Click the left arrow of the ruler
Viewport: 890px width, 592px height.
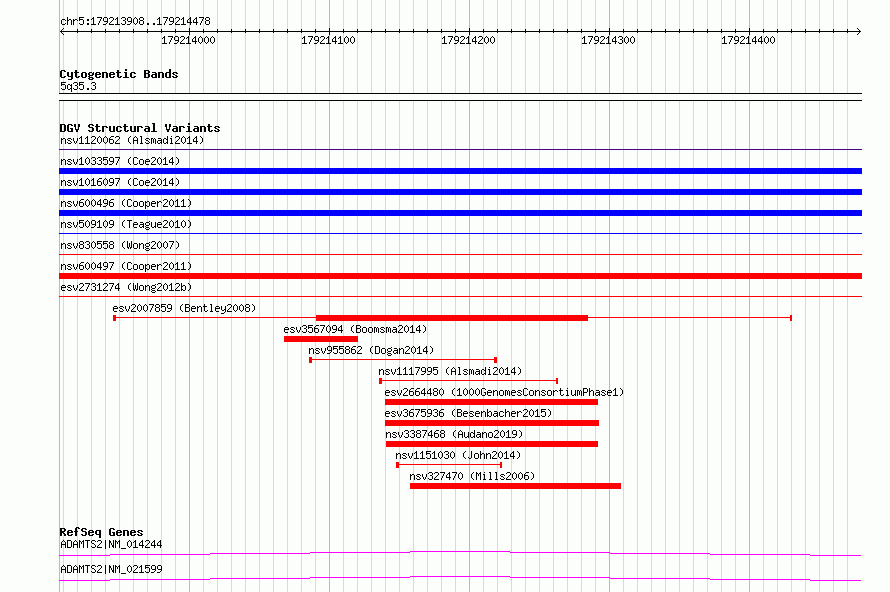click(x=62, y=31)
